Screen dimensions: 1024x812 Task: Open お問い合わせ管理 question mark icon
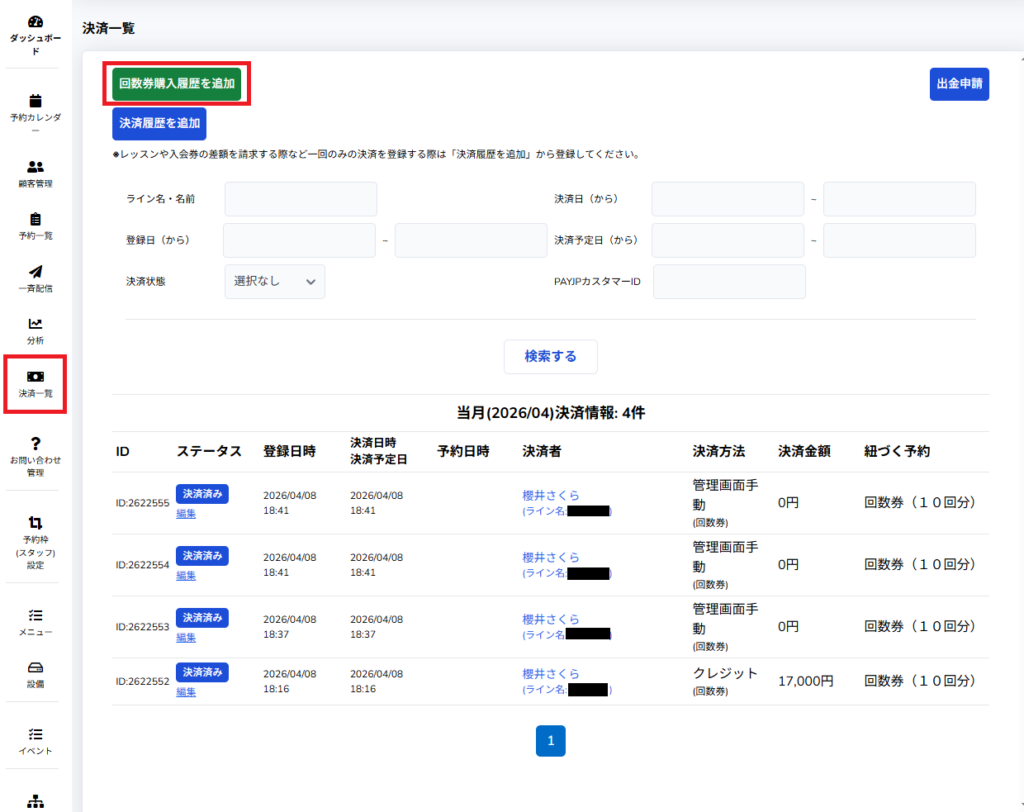pos(35,443)
